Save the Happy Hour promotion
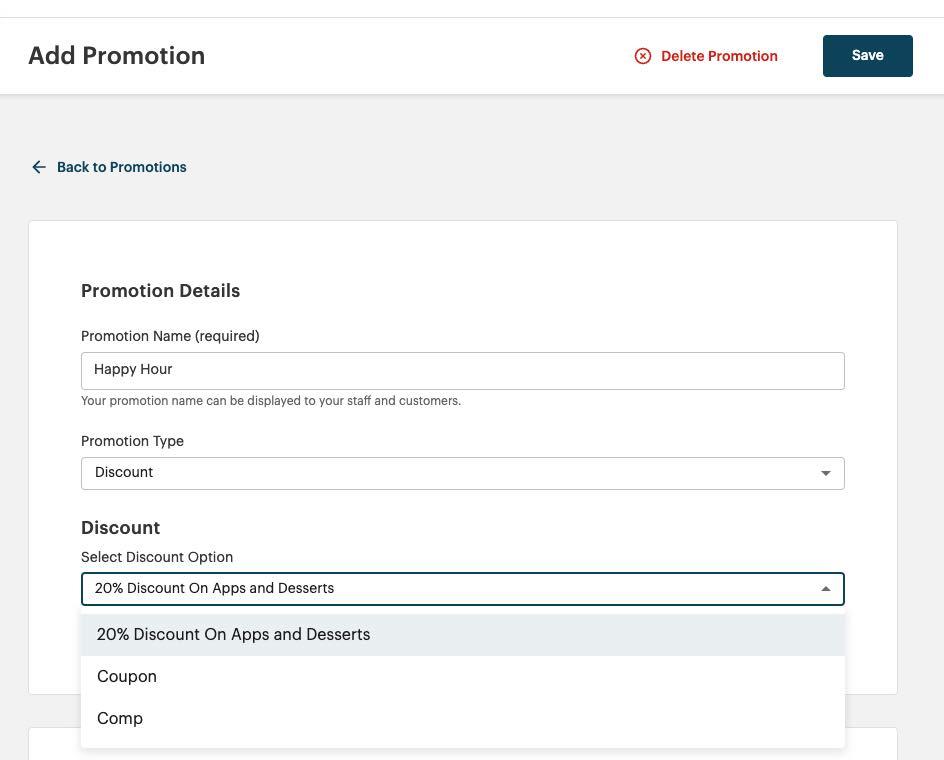 (866, 55)
